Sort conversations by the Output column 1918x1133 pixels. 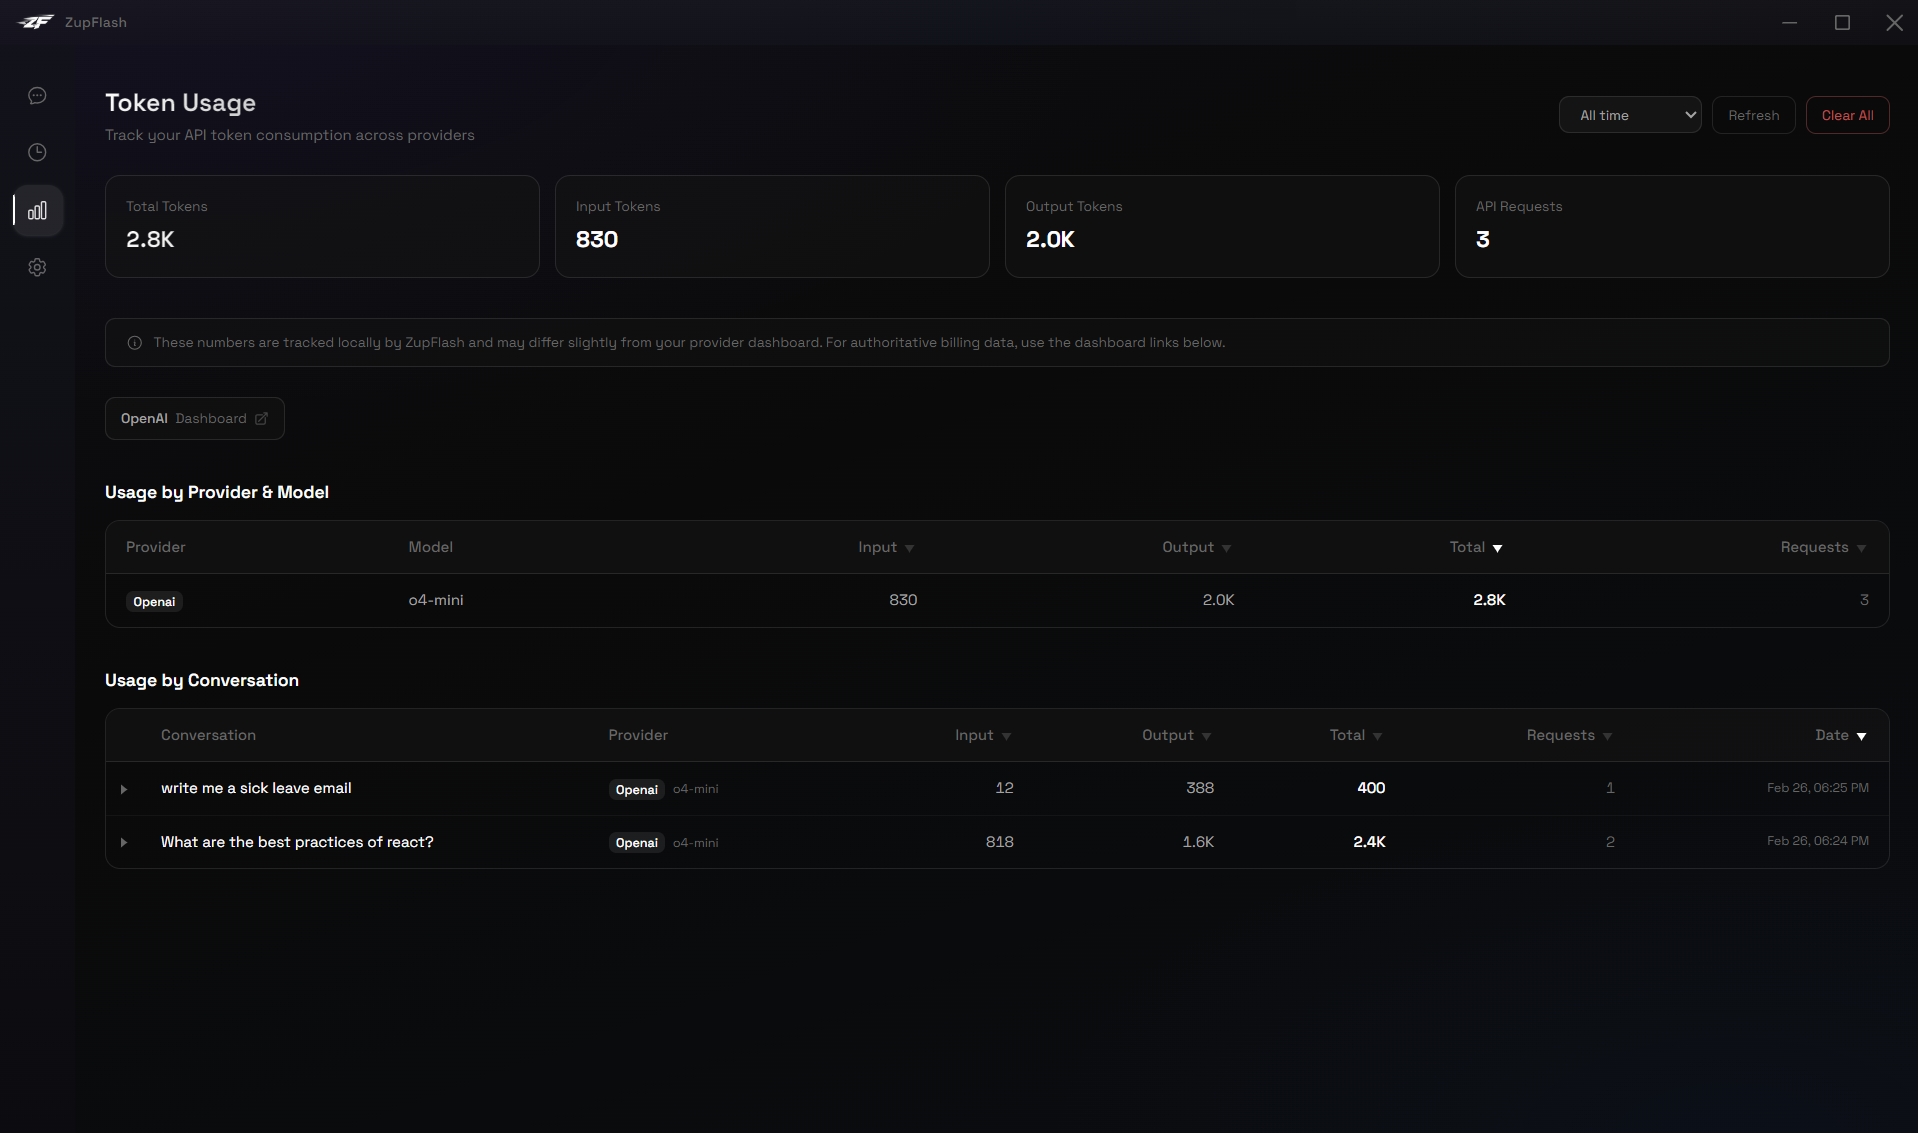click(x=1174, y=735)
